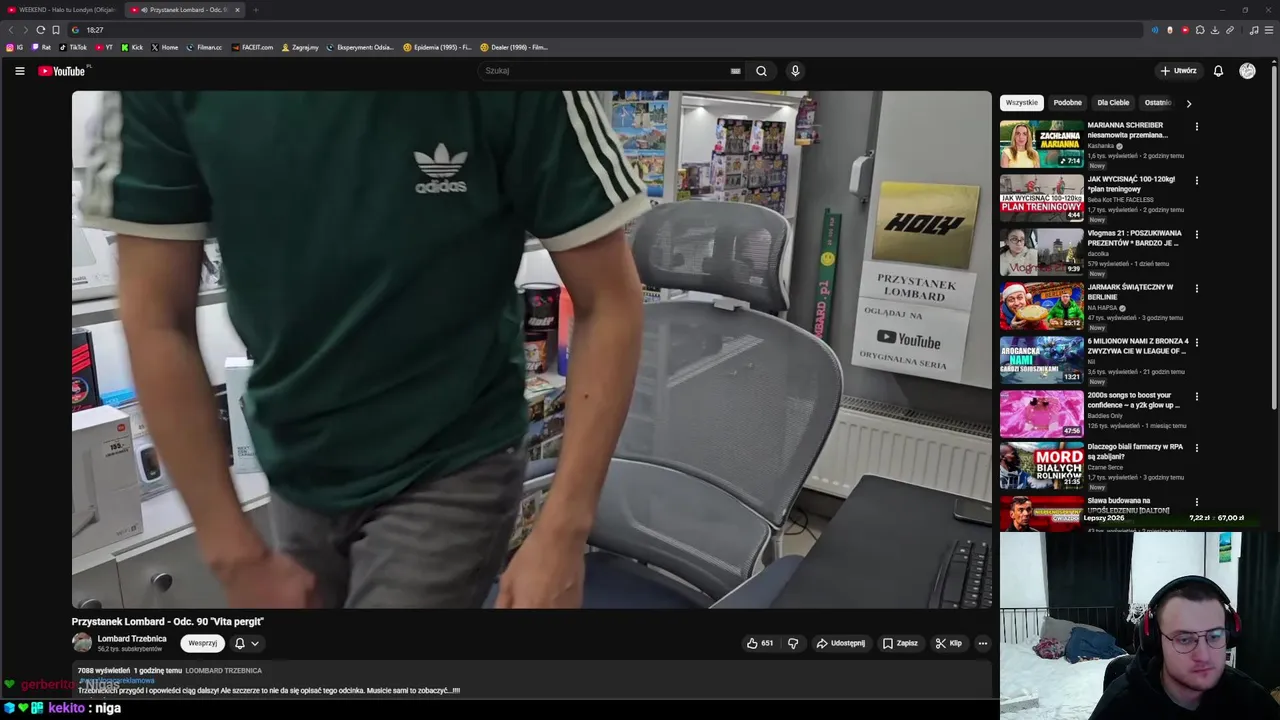Open browser extensions puzzle icon
This screenshot has height=720, width=1280.
pos(1200,30)
